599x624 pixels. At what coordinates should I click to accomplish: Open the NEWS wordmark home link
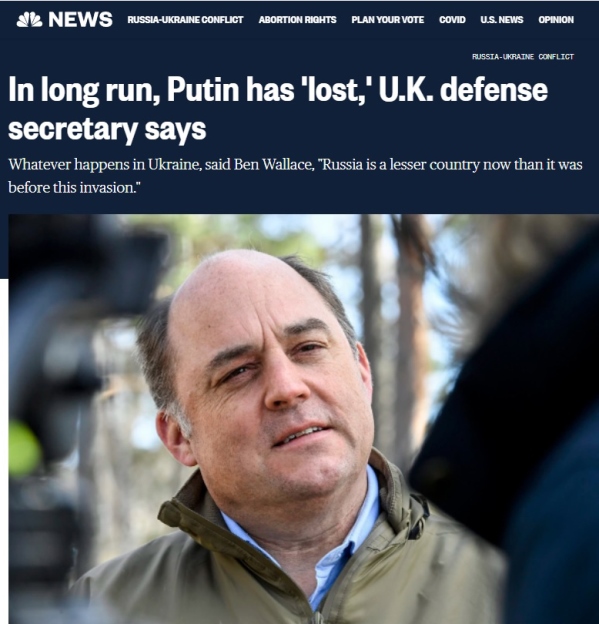80,20
